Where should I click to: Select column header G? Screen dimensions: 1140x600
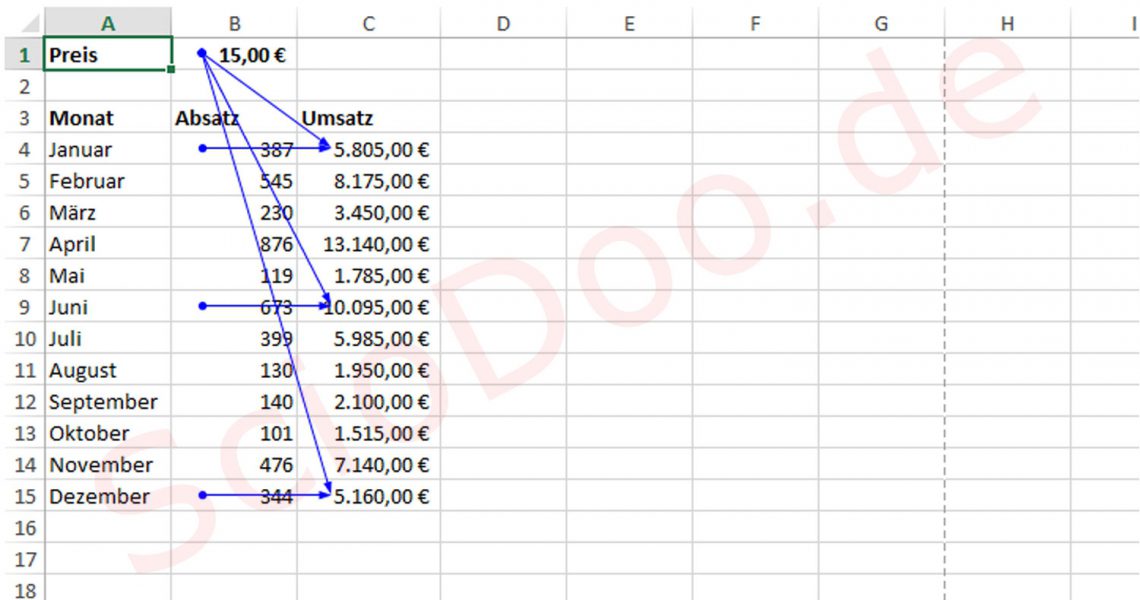tap(881, 23)
